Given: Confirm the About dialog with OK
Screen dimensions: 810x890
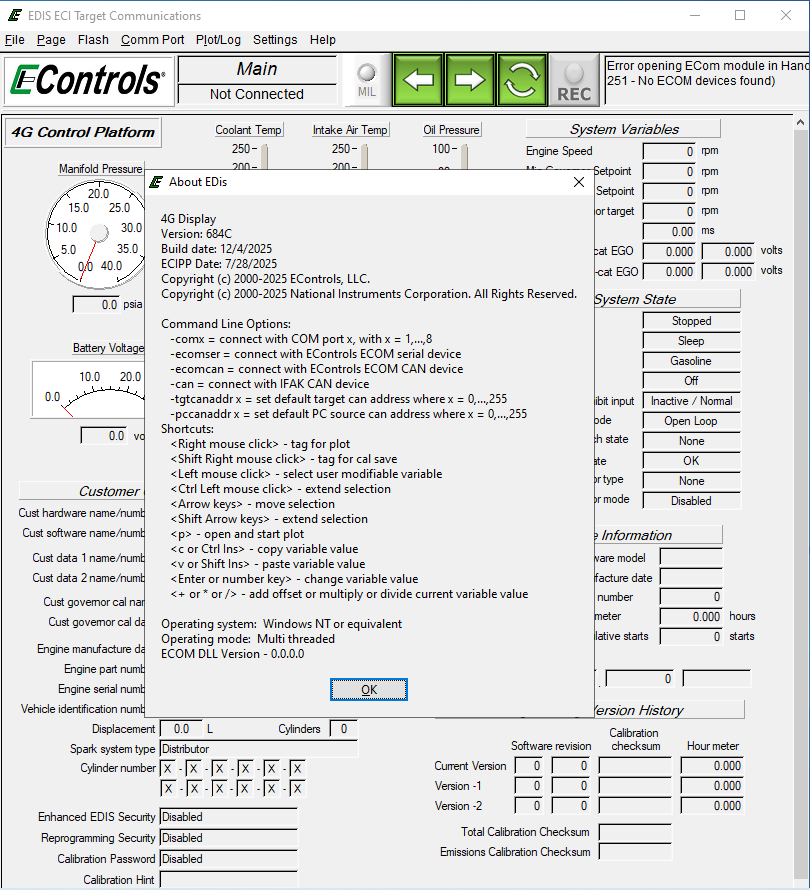Looking at the screenshot, I should (369, 689).
